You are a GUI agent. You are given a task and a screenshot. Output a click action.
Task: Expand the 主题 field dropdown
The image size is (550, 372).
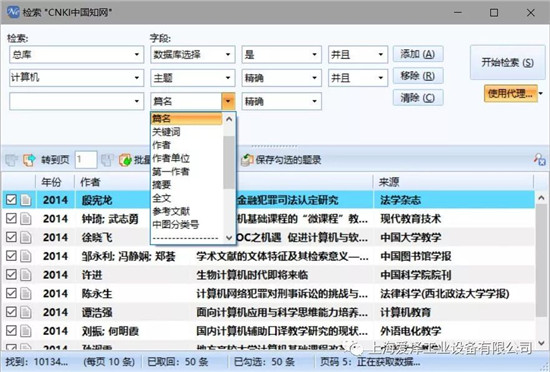[228, 78]
